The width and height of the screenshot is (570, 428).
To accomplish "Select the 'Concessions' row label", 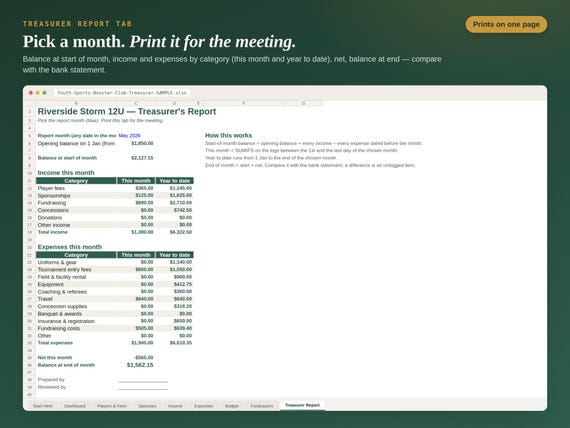I will [x=53, y=210].
